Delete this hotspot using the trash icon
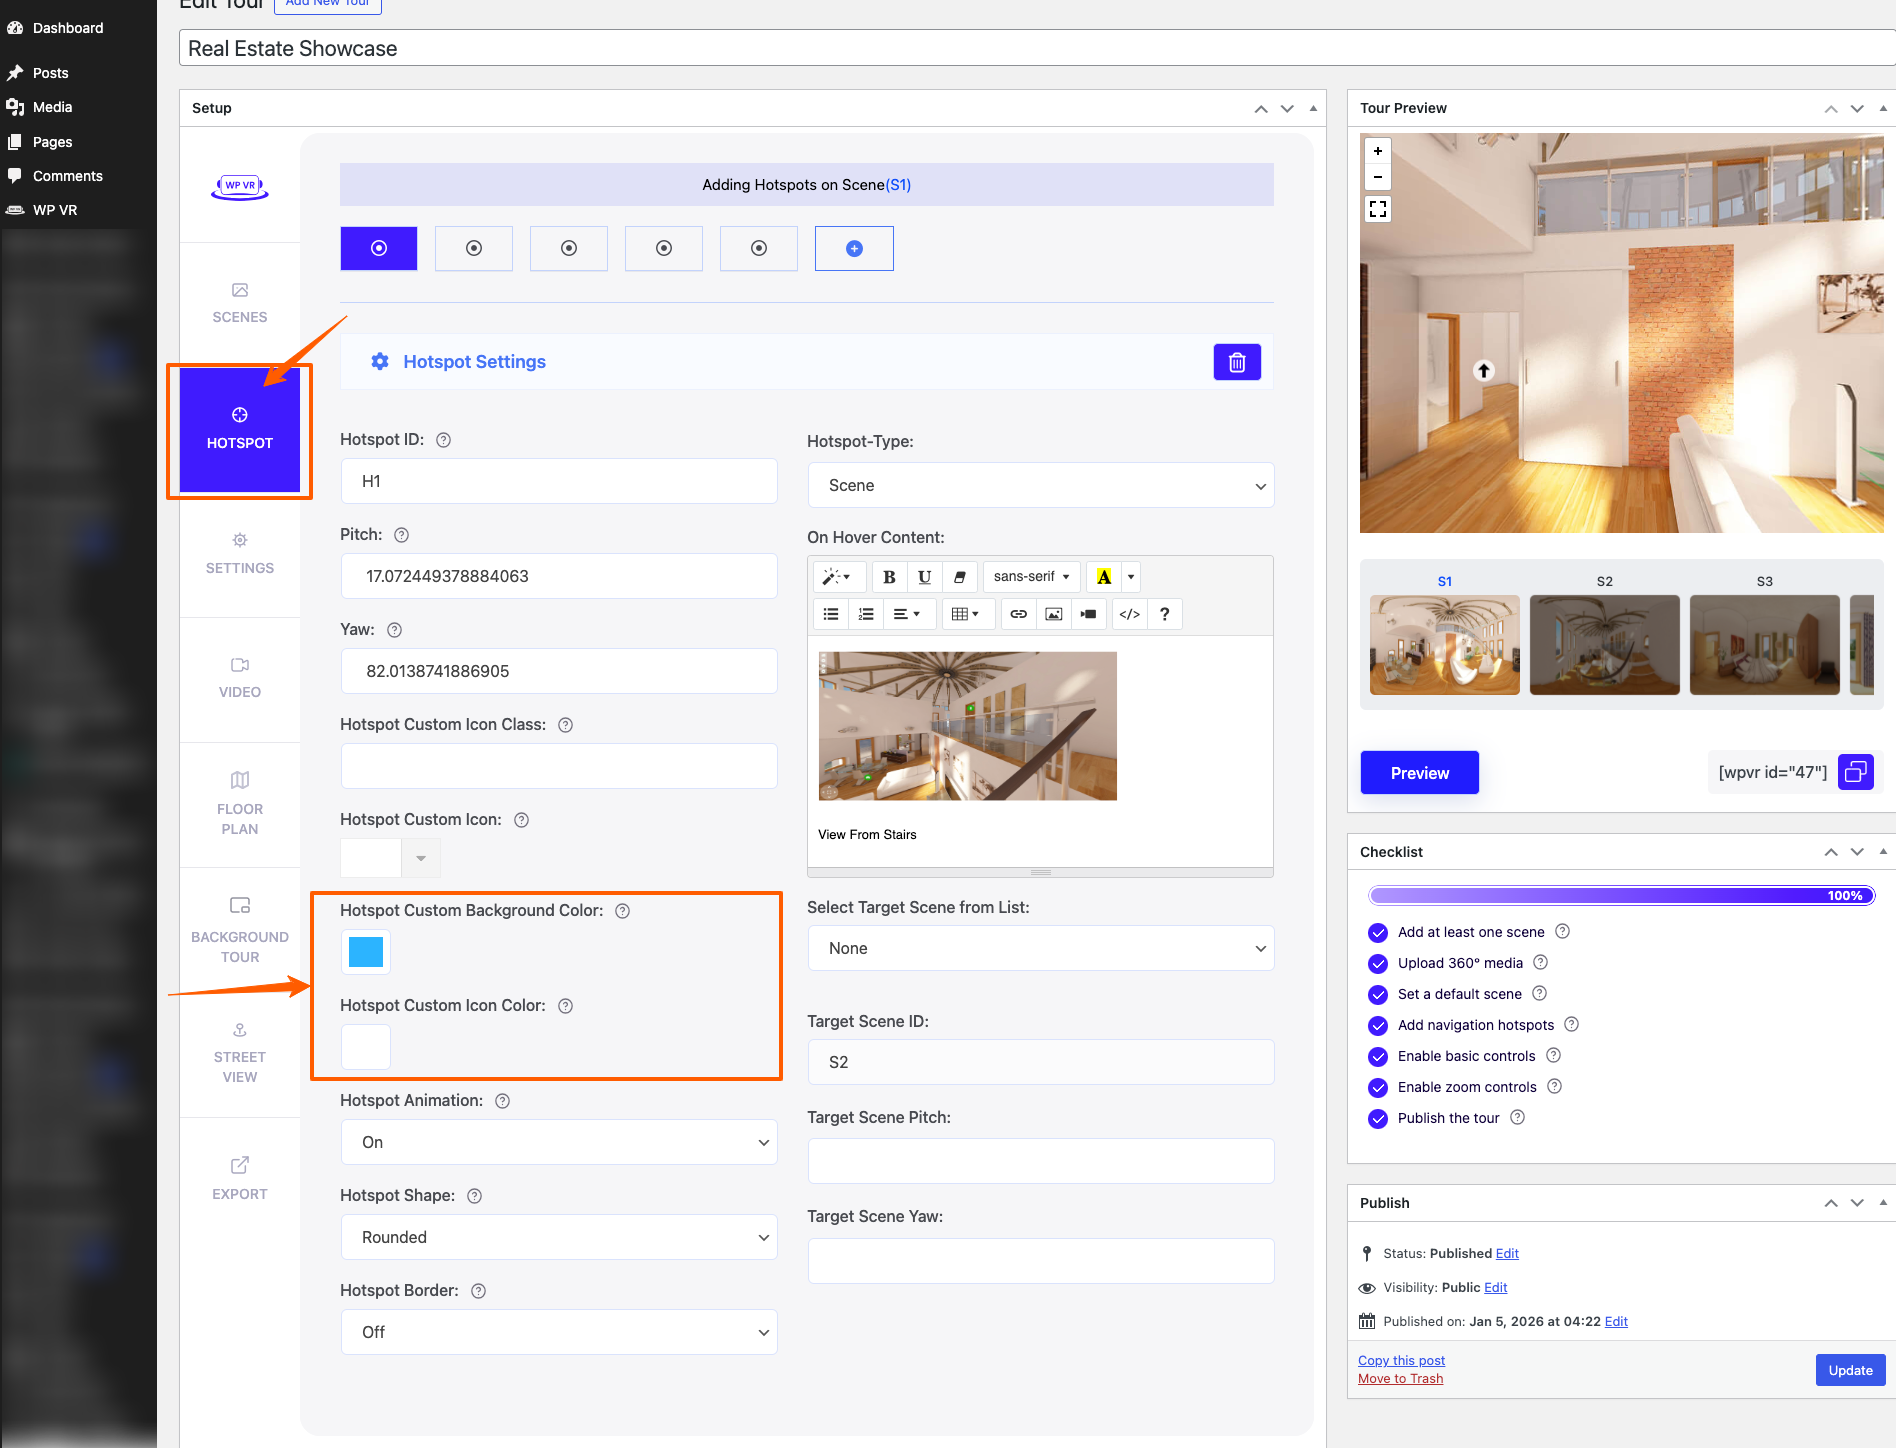 (1237, 362)
